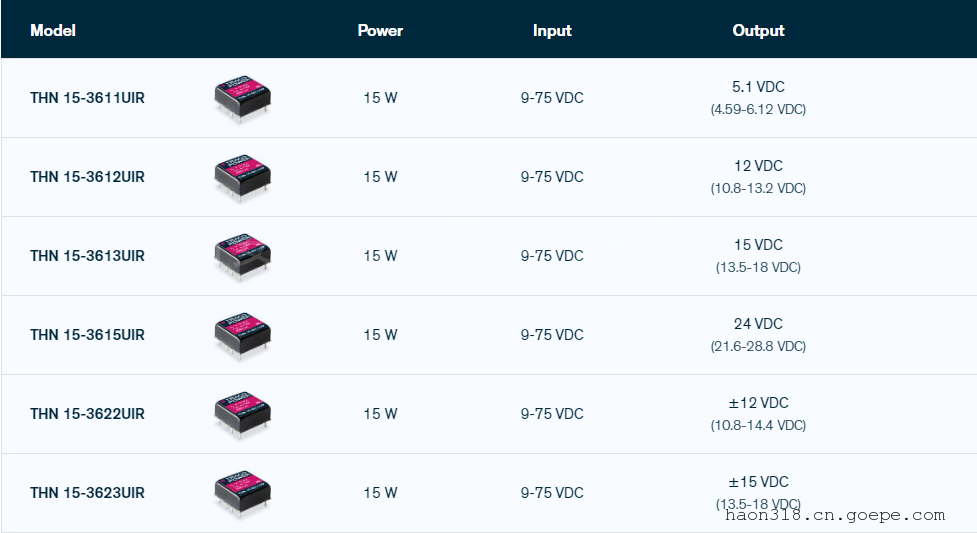Select model name THN 15-3622UIR
The width and height of the screenshot is (977, 533).
87,414
